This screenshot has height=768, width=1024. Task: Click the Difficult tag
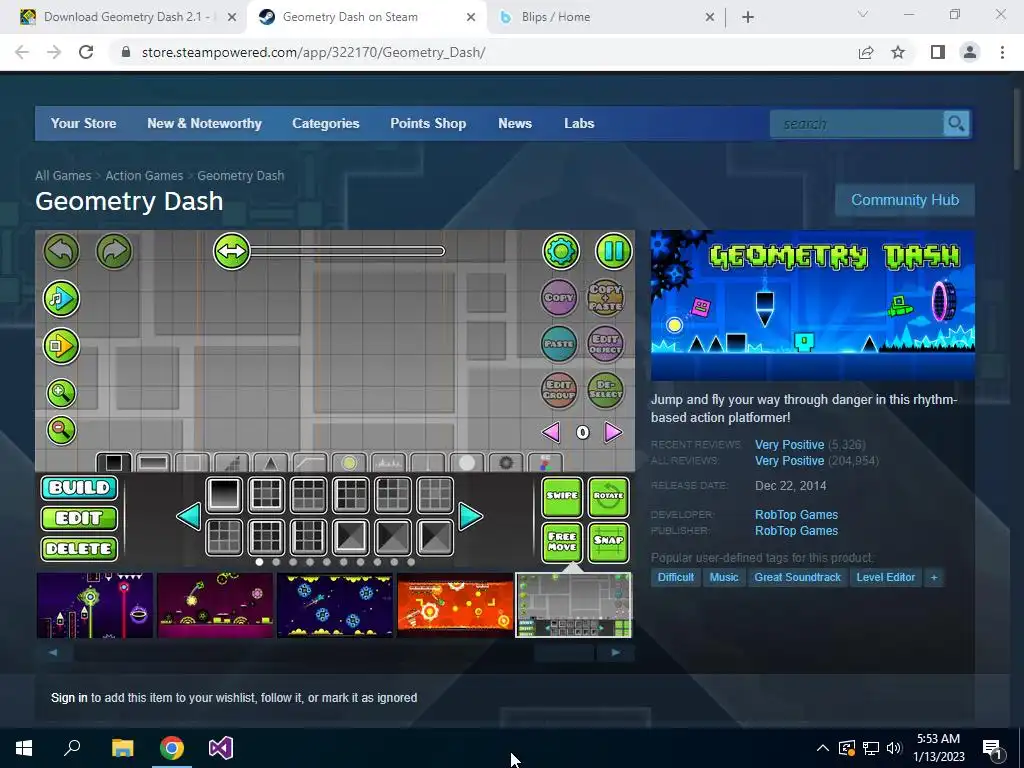click(675, 577)
